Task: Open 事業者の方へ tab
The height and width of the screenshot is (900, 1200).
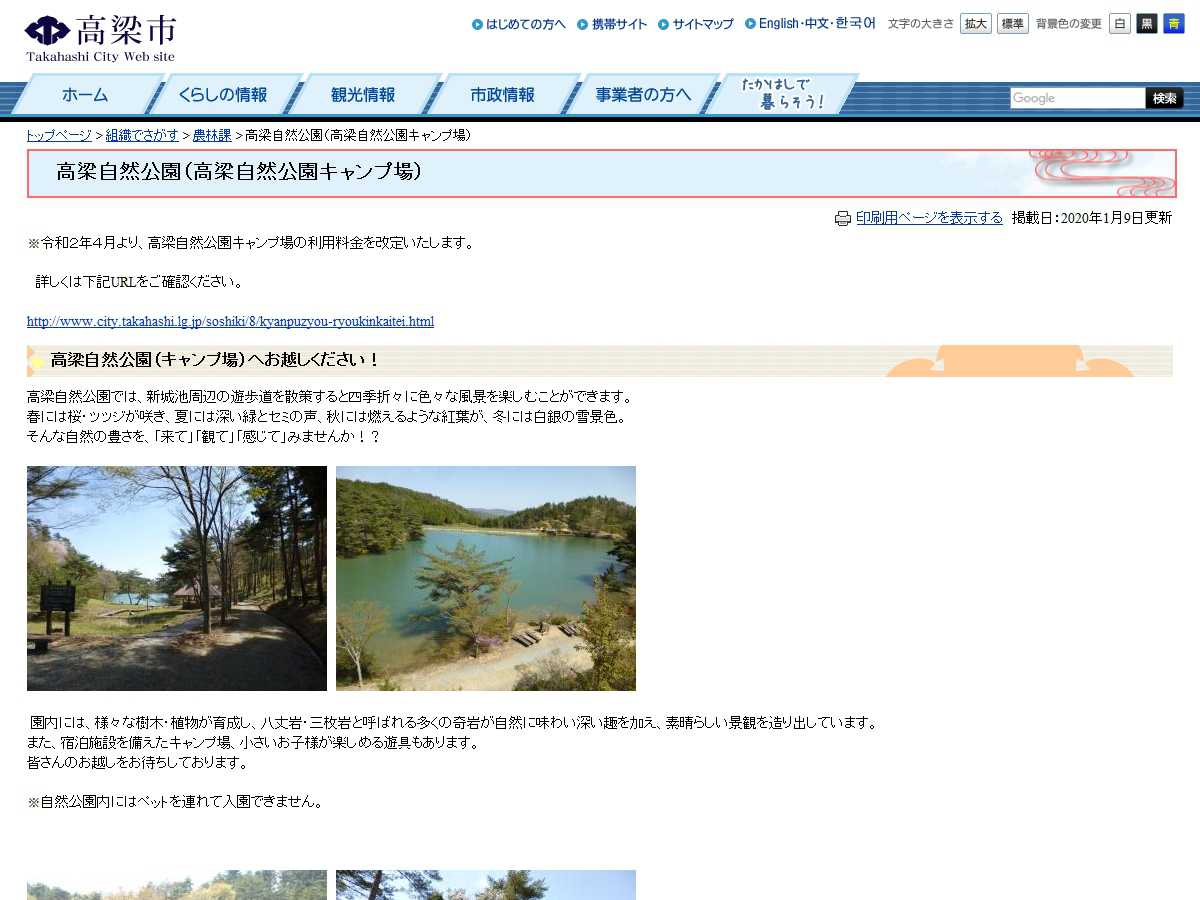Action: (643, 95)
